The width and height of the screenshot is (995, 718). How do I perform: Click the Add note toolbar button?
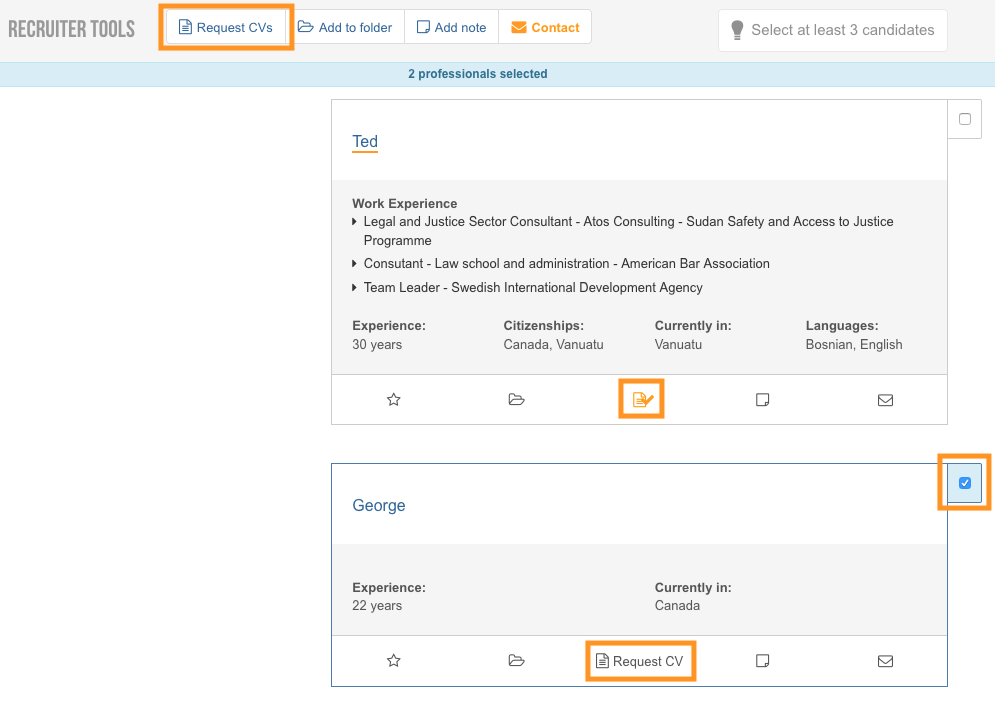tap(451, 27)
